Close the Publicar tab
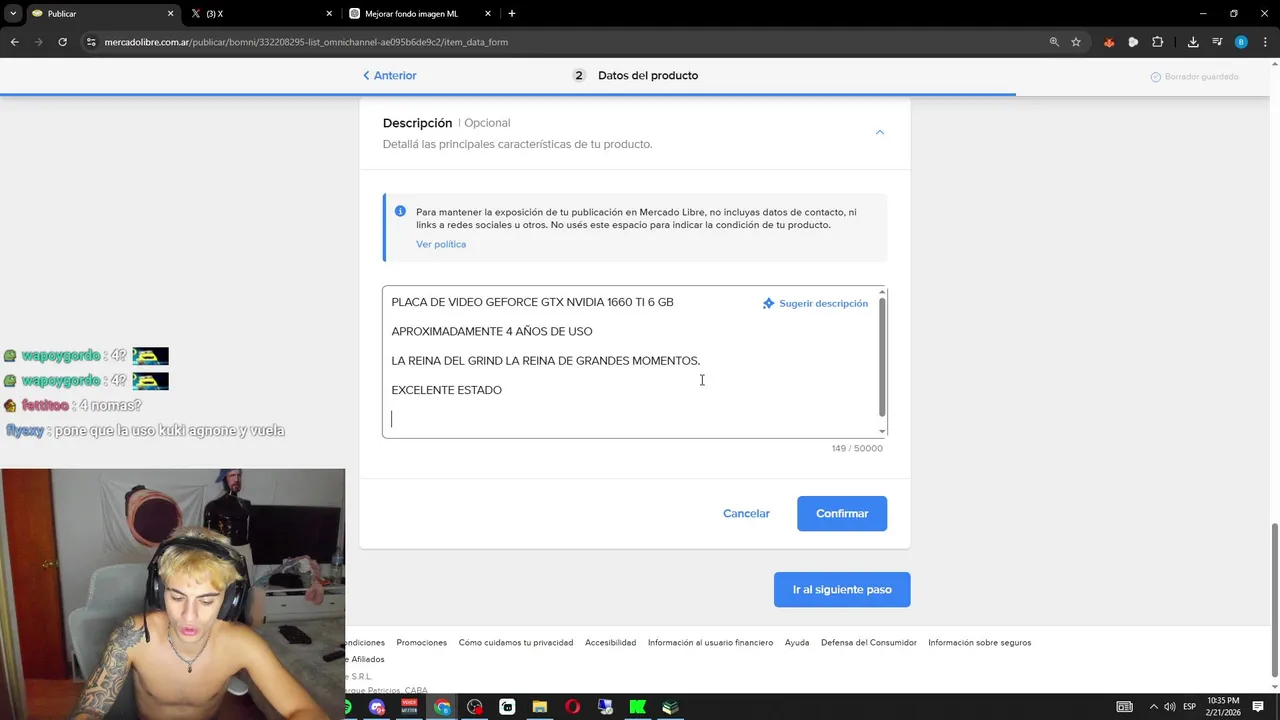 click(x=170, y=14)
